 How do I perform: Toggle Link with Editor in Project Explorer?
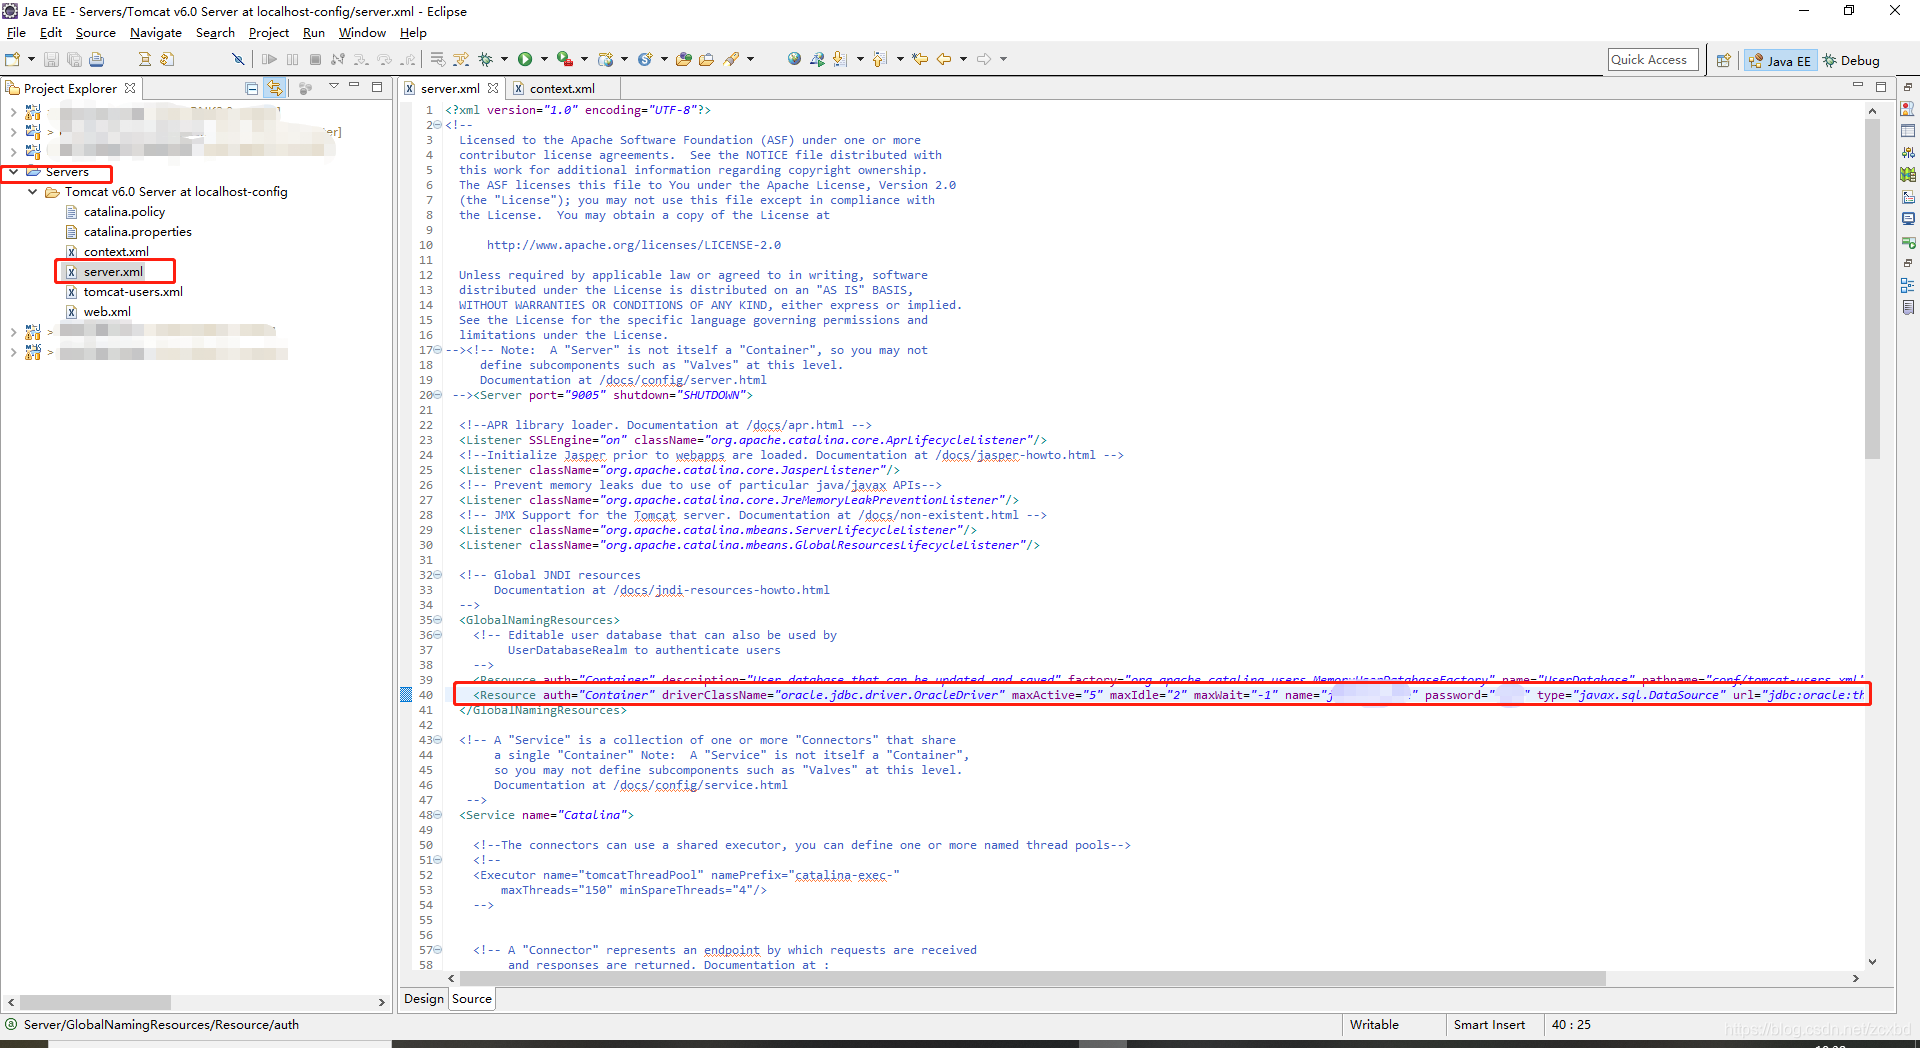tap(275, 88)
